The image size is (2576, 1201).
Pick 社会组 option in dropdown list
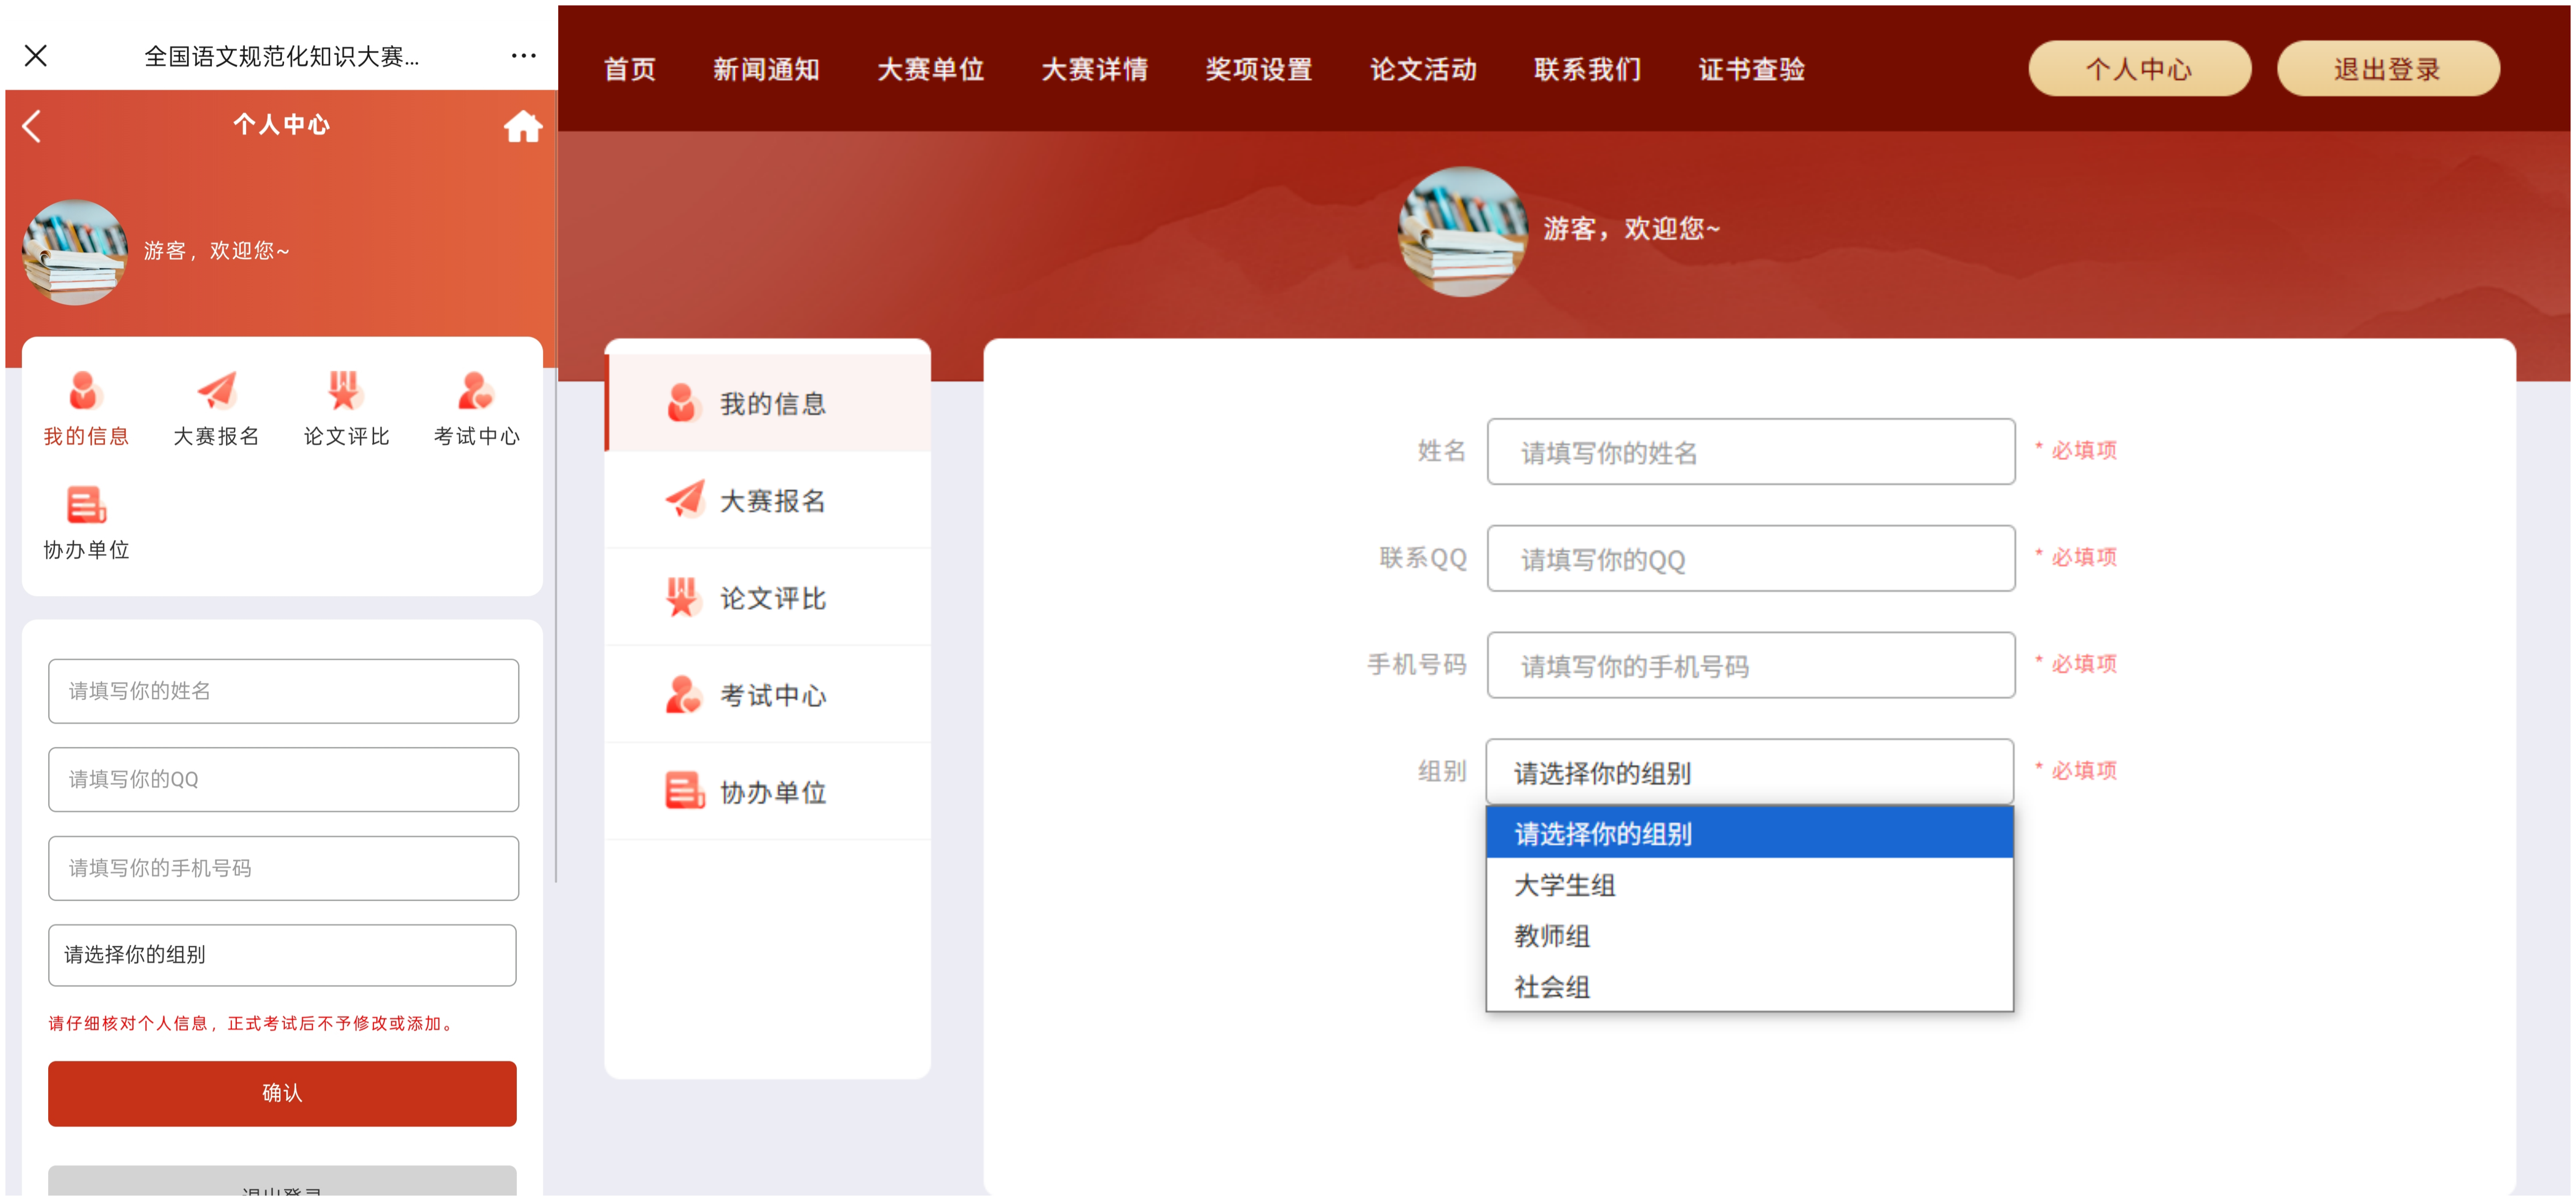[1552, 987]
